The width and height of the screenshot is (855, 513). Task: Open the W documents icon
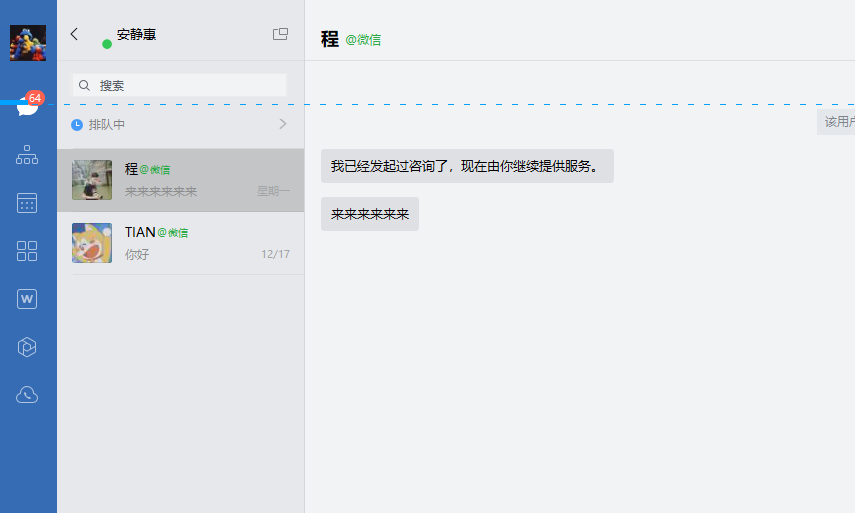(27, 299)
